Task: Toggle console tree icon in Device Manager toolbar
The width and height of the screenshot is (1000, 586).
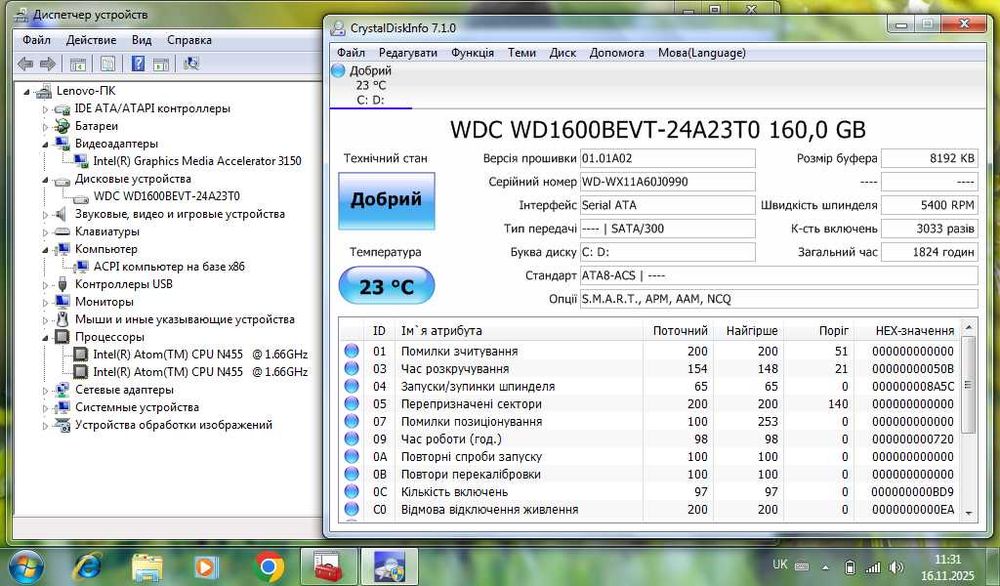Action: 78,64
